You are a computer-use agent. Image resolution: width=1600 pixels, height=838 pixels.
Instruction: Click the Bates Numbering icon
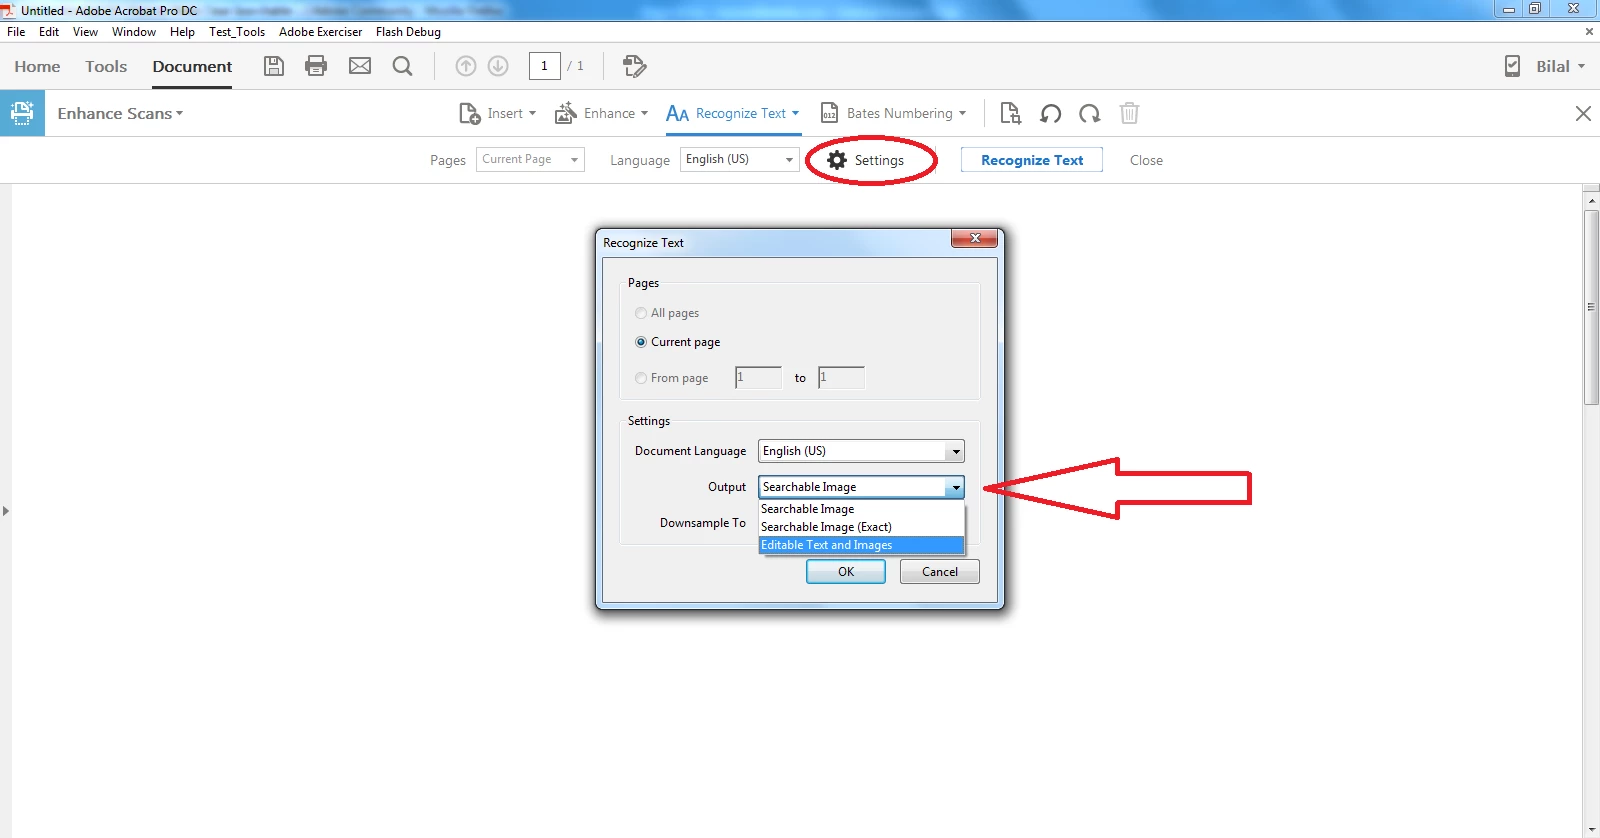(x=829, y=113)
